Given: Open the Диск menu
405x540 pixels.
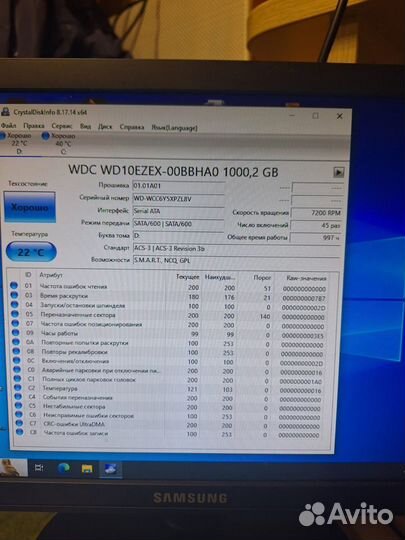Looking at the screenshot, I should pos(105,127).
